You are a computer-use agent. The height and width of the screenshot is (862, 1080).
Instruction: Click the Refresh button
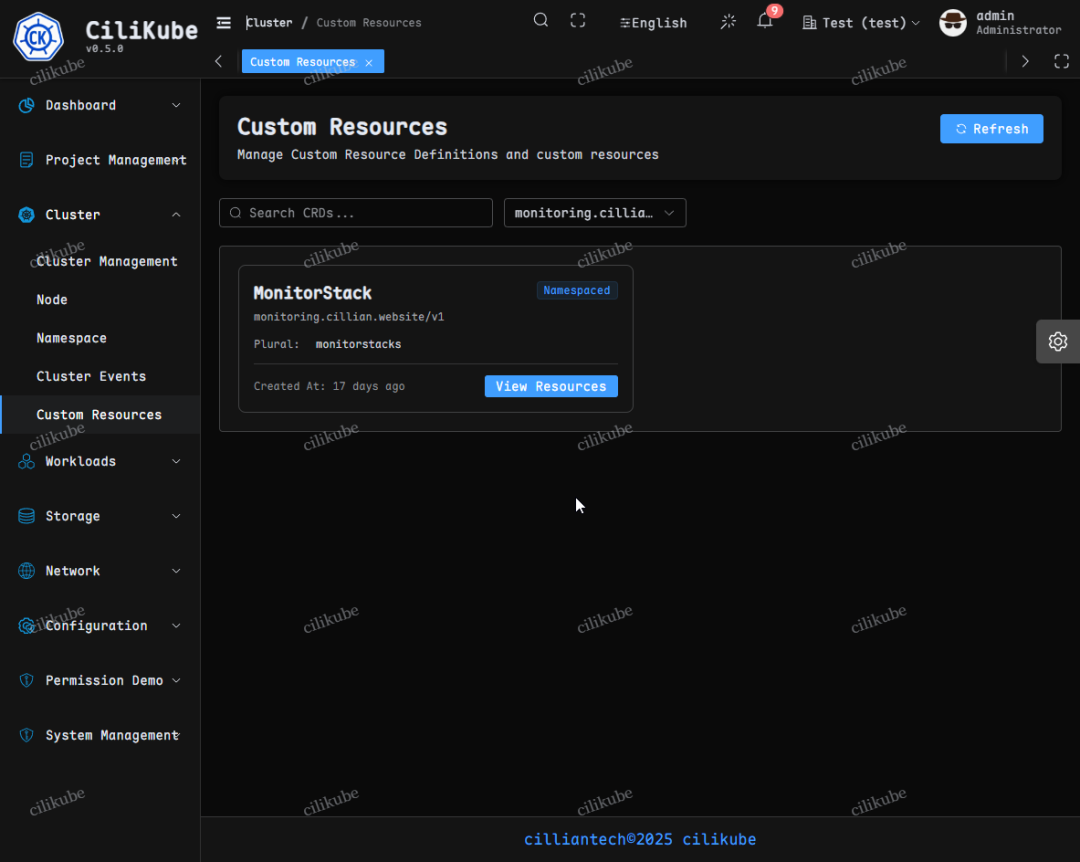point(991,128)
